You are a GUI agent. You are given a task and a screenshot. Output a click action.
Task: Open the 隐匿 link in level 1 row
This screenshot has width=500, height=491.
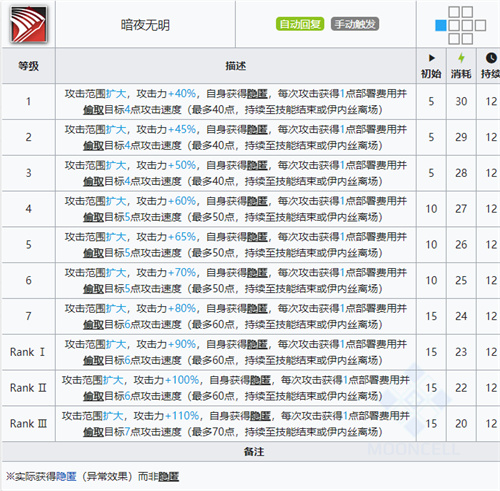(257, 94)
